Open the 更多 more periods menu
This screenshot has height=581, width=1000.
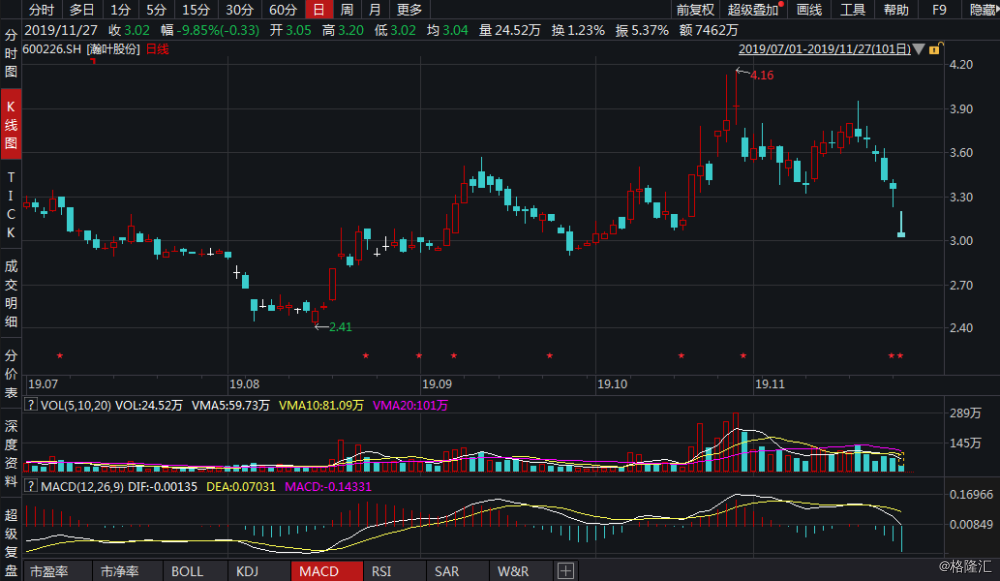[409, 10]
